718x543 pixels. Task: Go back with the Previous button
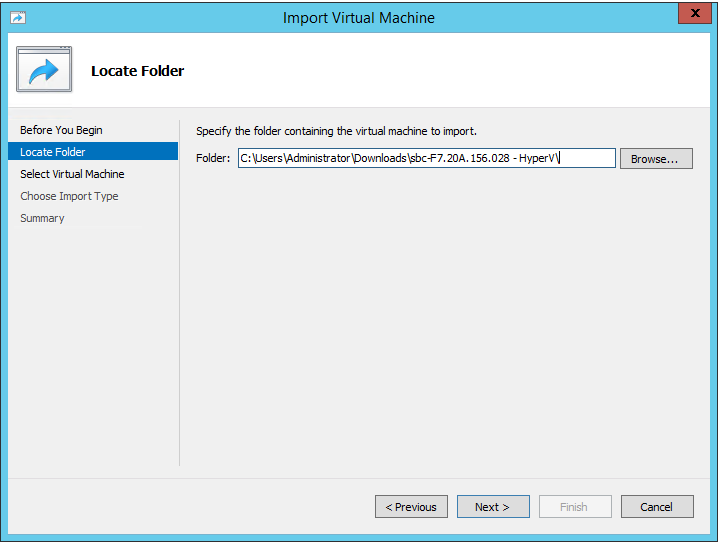pos(411,506)
